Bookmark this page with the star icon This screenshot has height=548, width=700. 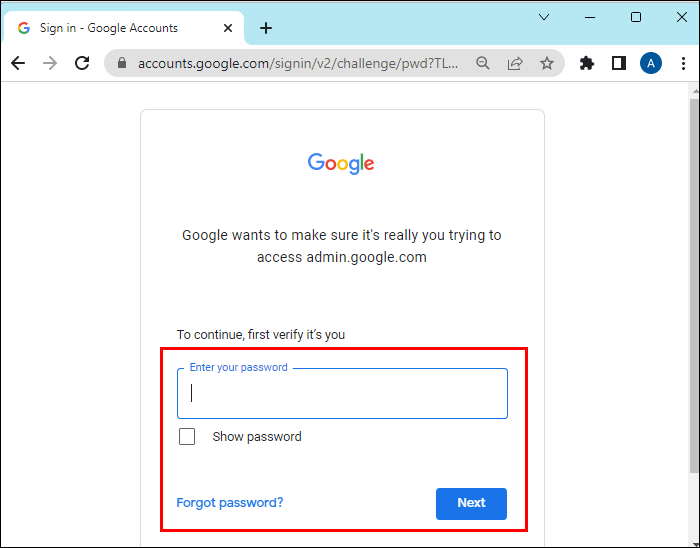click(x=547, y=63)
